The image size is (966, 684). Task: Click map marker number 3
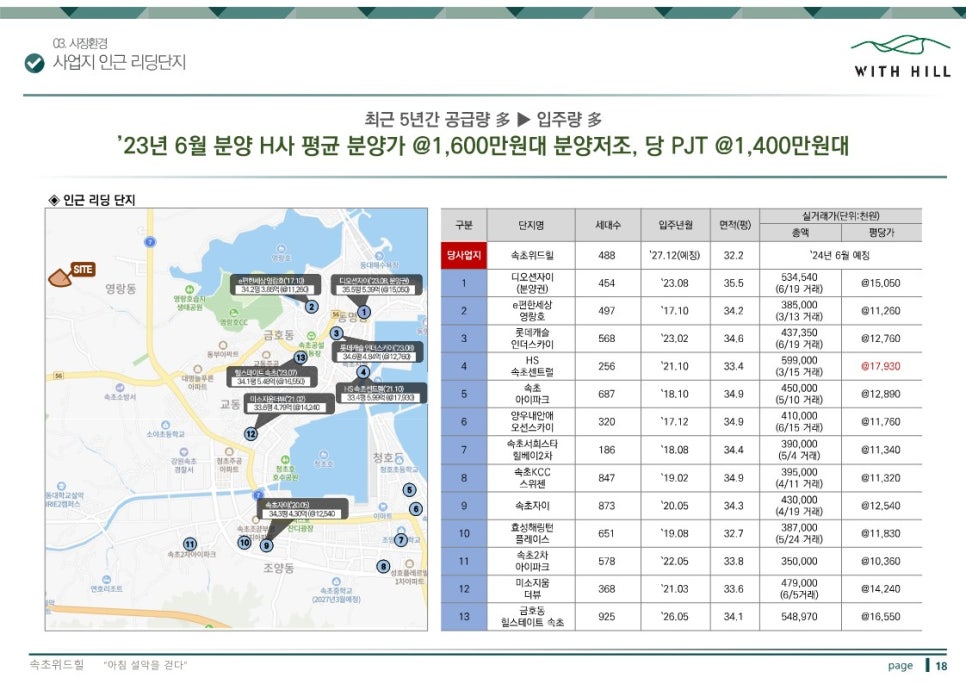[x=336, y=333]
